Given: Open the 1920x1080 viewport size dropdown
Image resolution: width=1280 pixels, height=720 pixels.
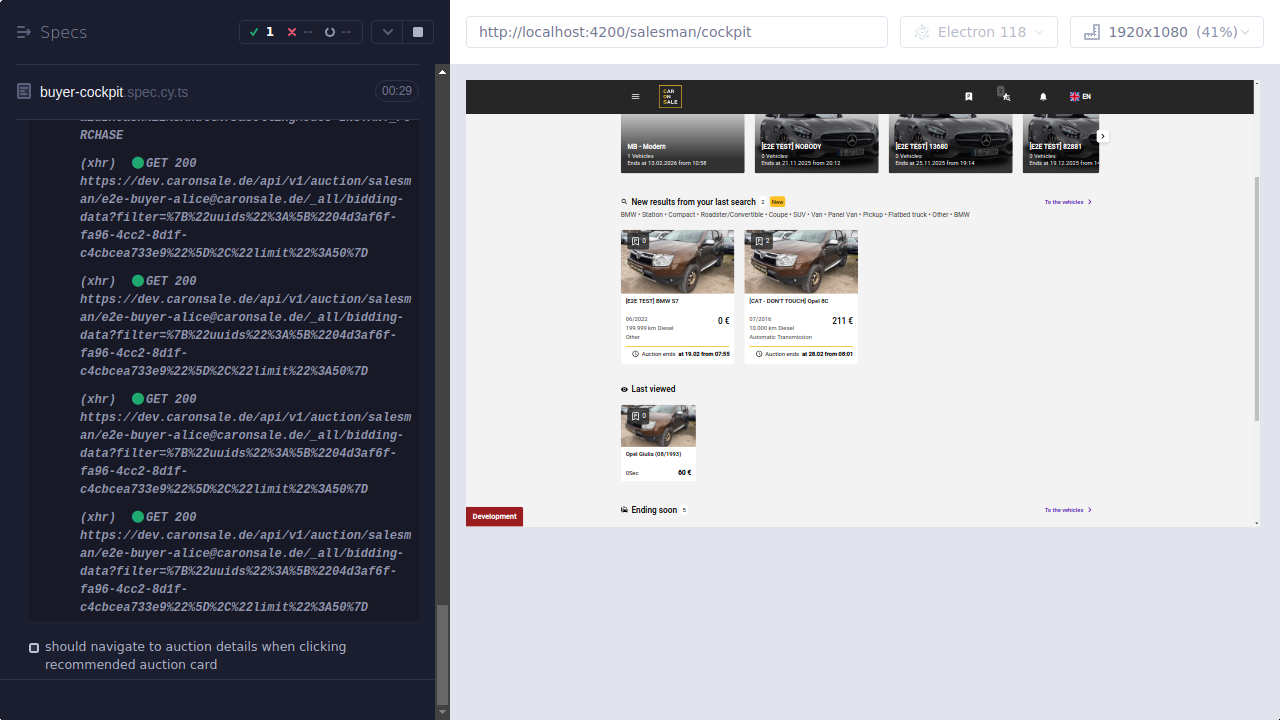Looking at the screenshot, I should [1166, 31].
